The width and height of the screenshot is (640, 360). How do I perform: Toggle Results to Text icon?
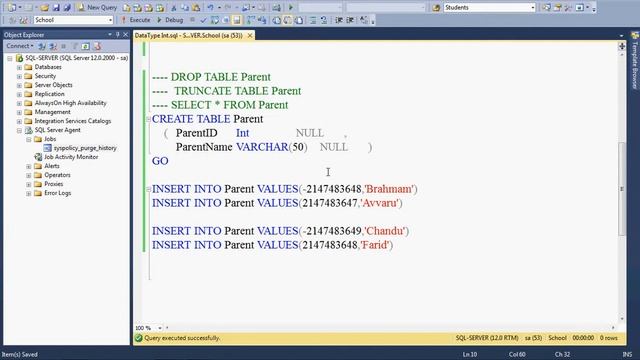tap(277, 20)
